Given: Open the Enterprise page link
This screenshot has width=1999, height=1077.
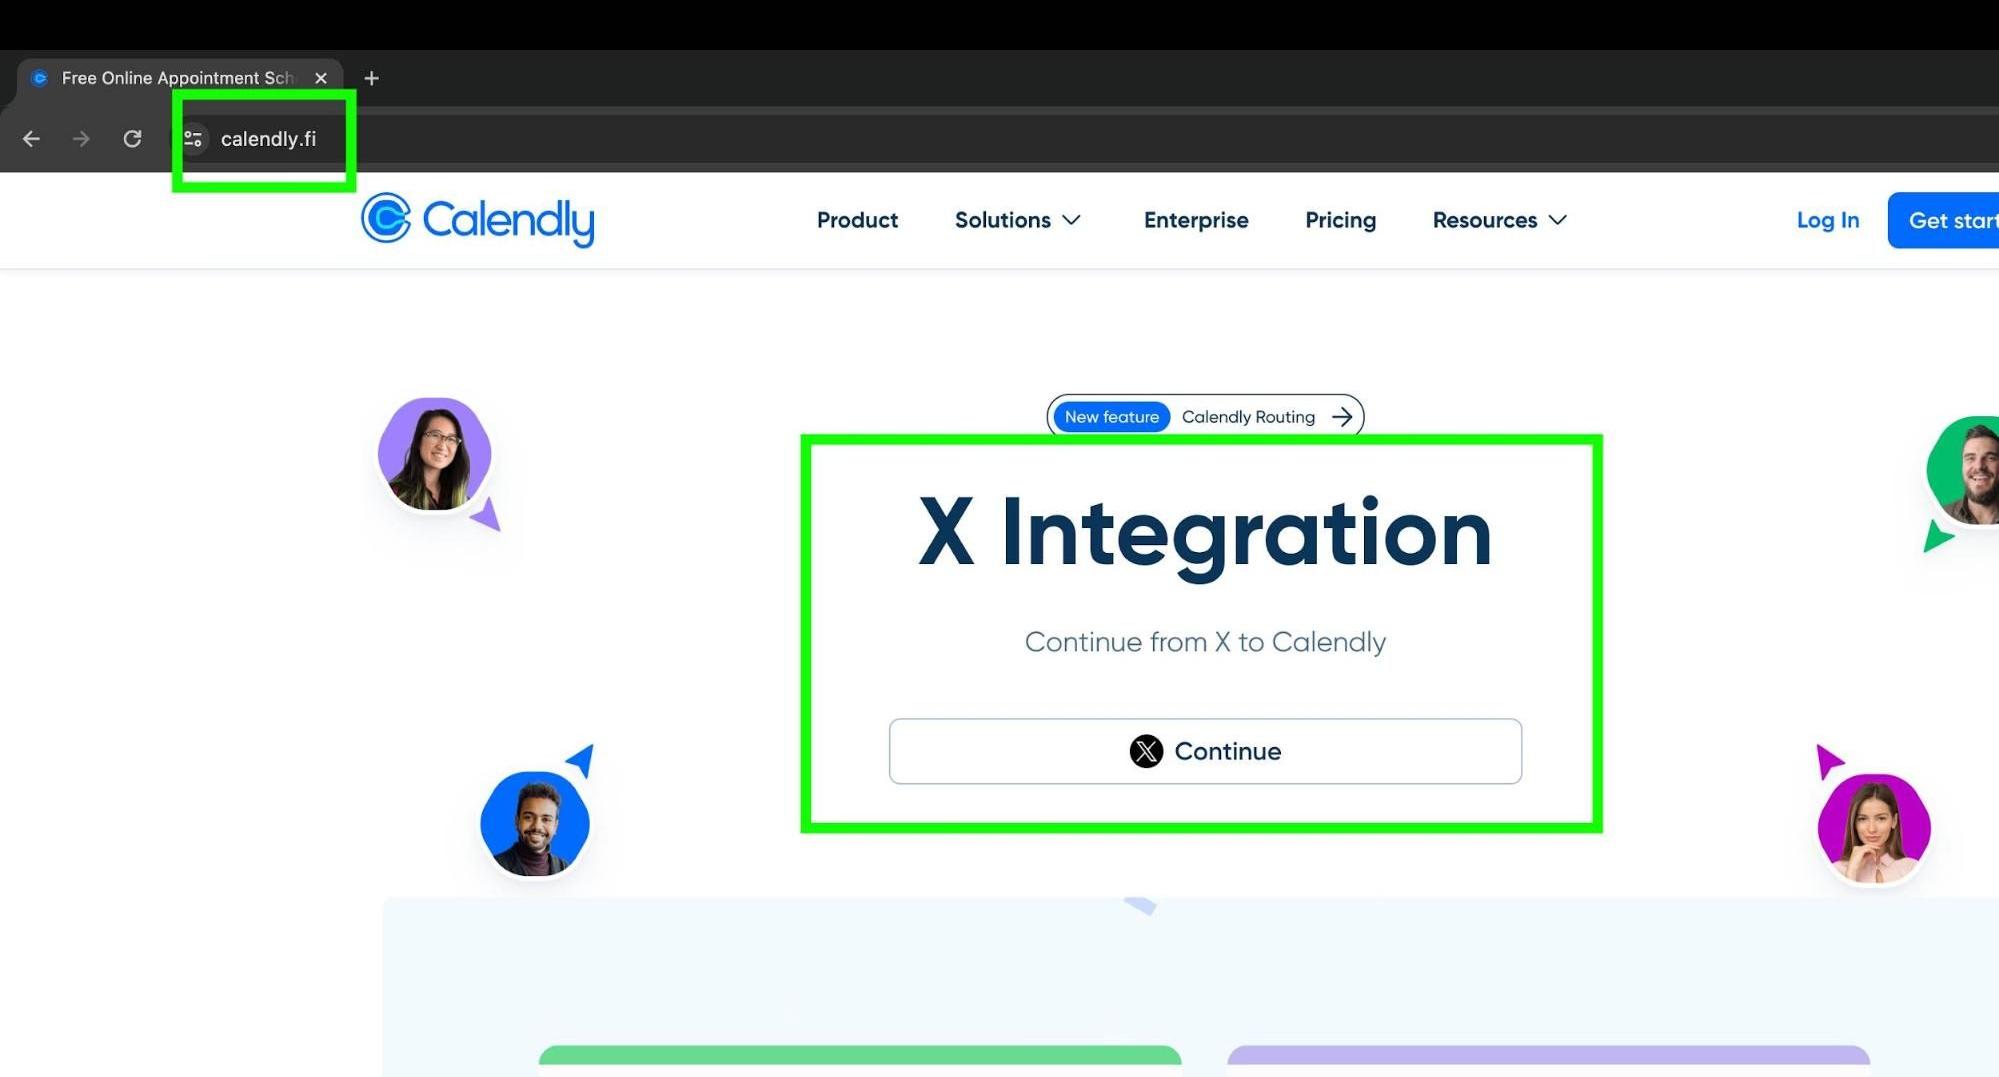Looking at the screenshot, I should pos(1196,220).
